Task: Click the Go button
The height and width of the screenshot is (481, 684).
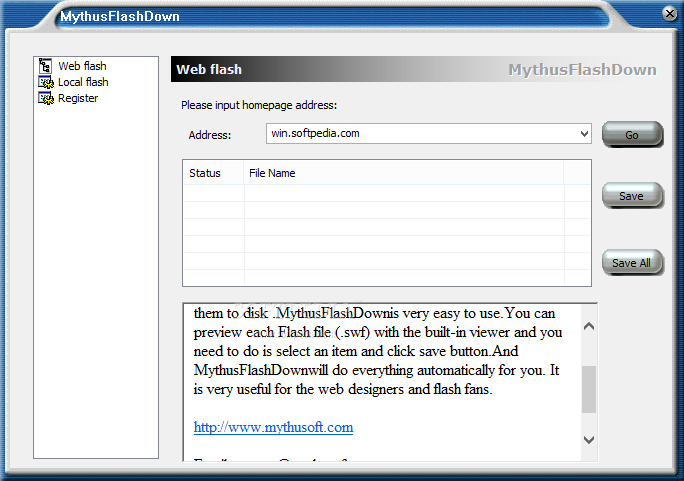Action: (633, 134)
